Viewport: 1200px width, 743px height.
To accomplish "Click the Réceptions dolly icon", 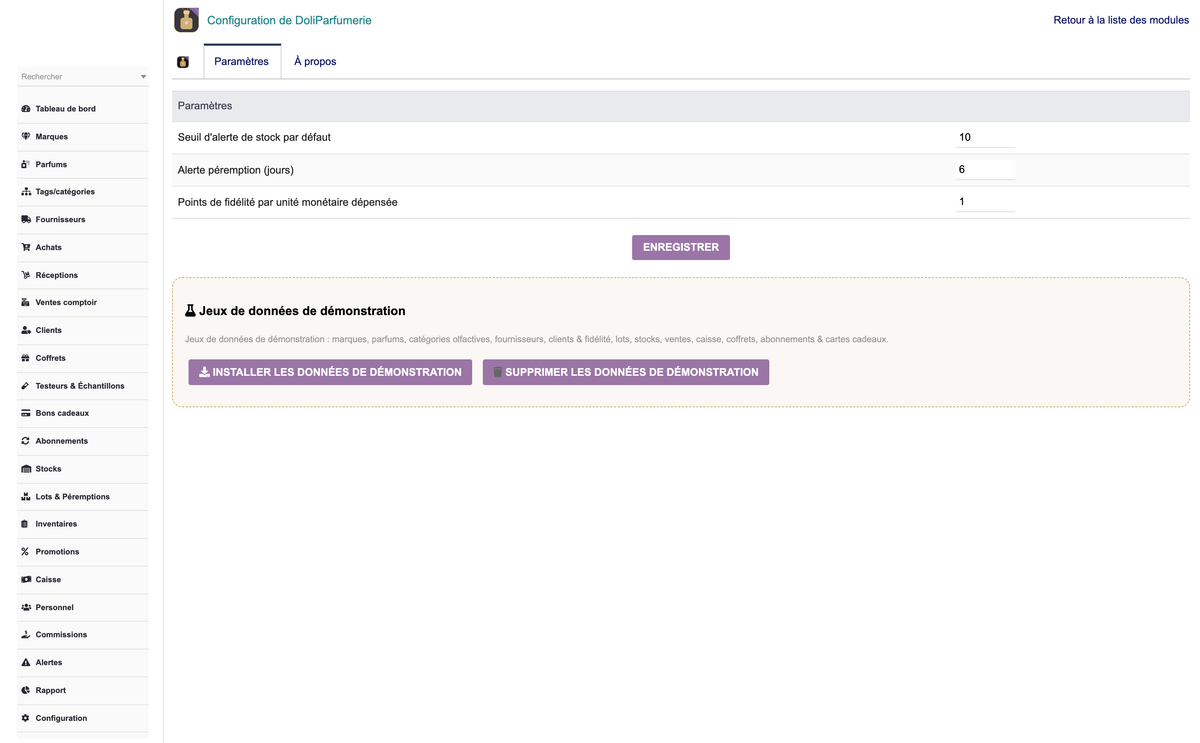I will 26,275.
